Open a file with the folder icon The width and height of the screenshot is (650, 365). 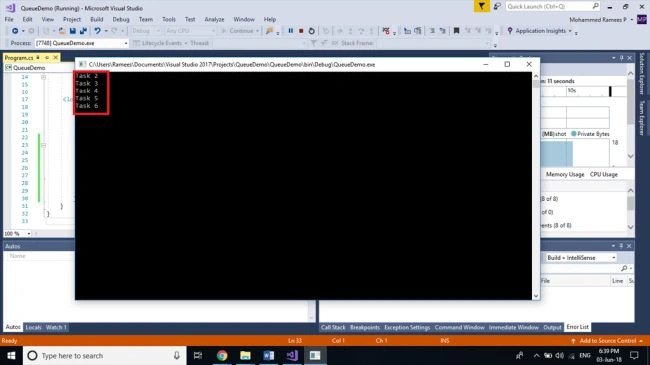click(x=62, y=31)
